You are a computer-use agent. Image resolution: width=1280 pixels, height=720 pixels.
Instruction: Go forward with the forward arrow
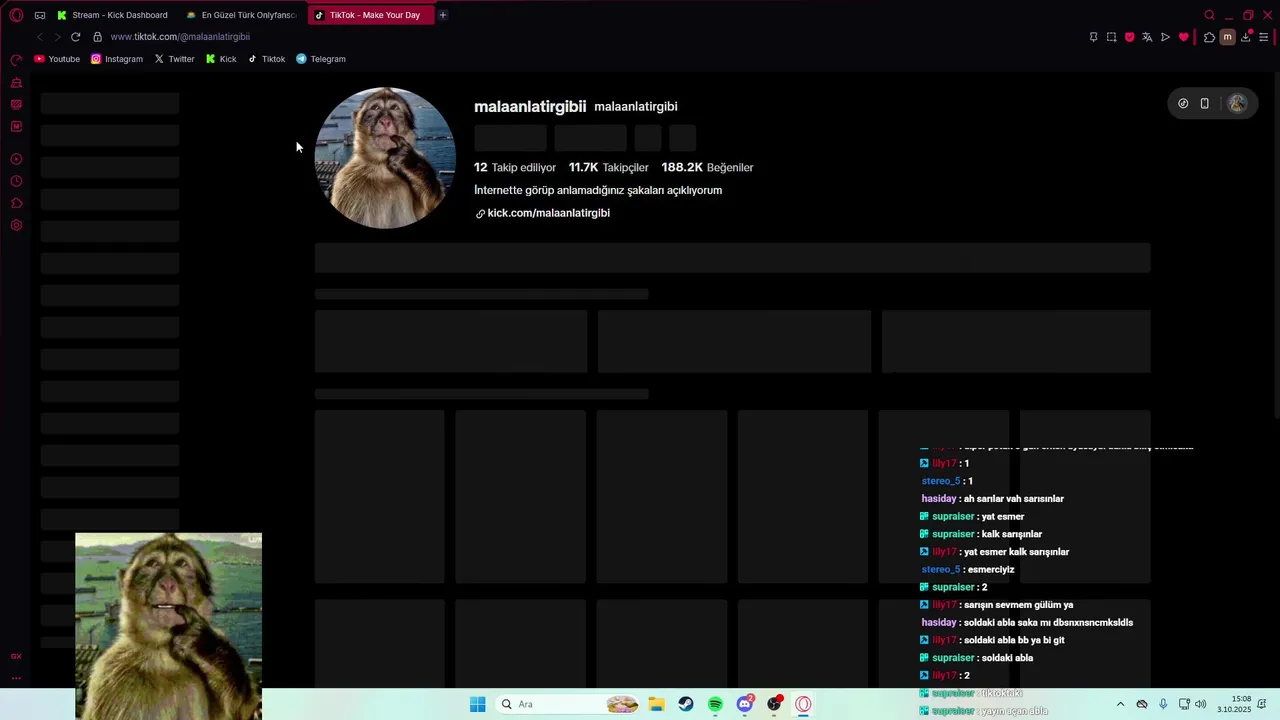(57, 37)
